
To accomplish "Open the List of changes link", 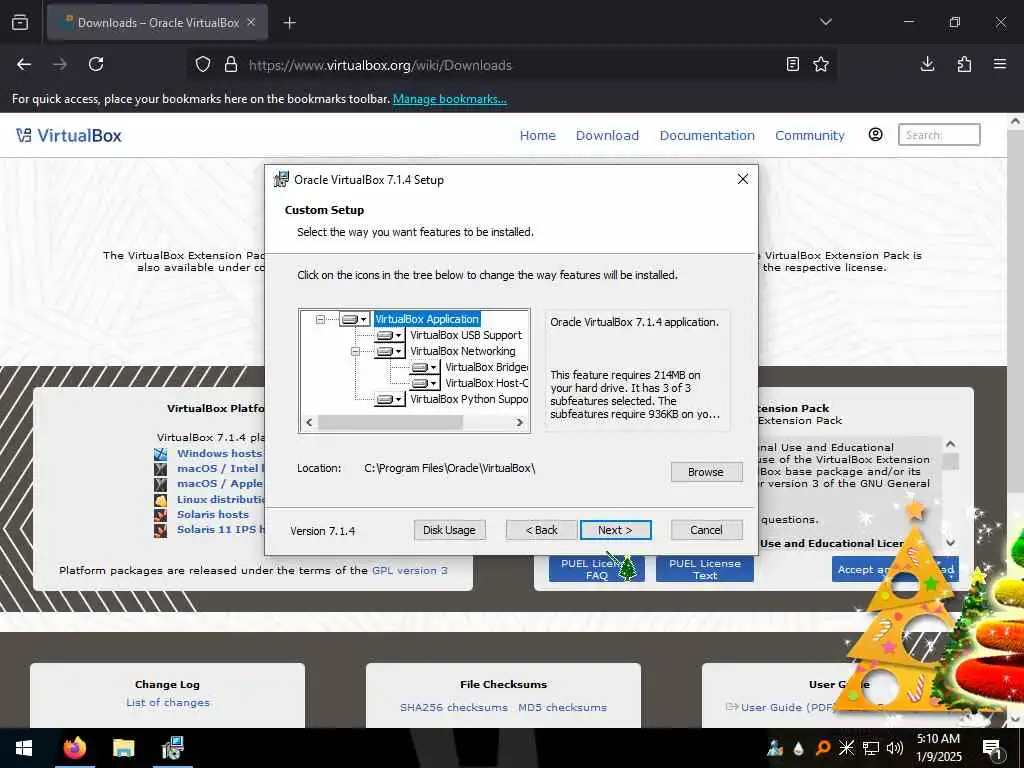I will tap(168, 703).
